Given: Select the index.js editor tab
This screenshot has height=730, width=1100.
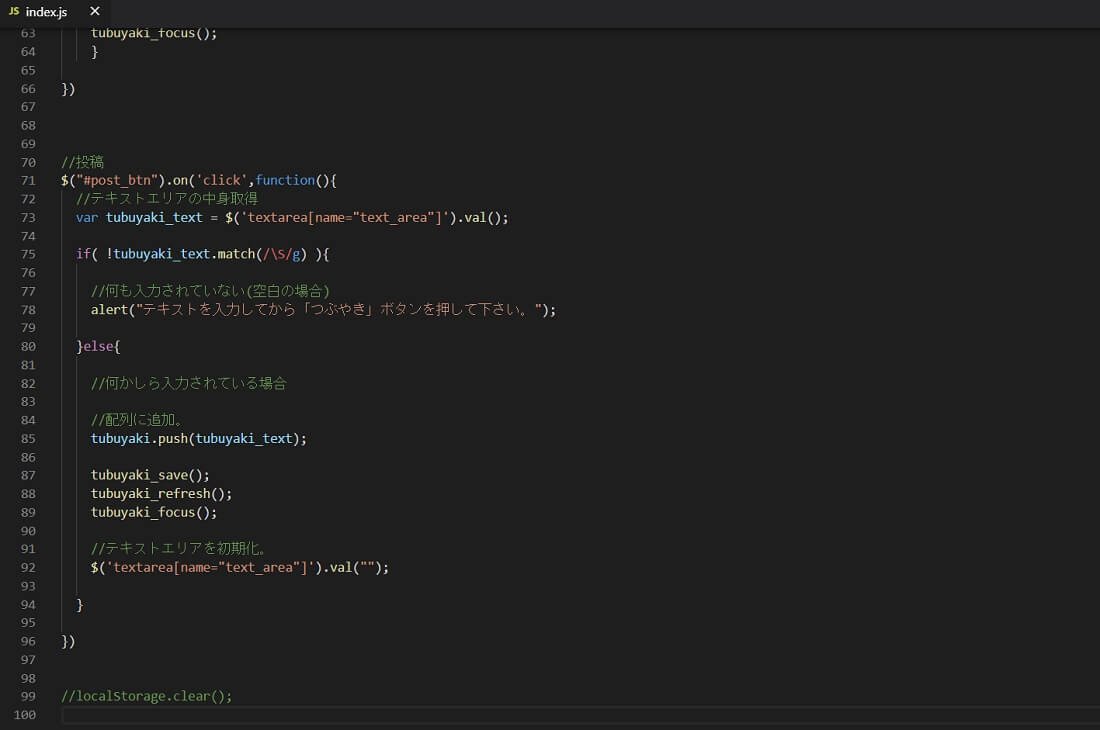Looking at the screenshot, I should (46, 11).
